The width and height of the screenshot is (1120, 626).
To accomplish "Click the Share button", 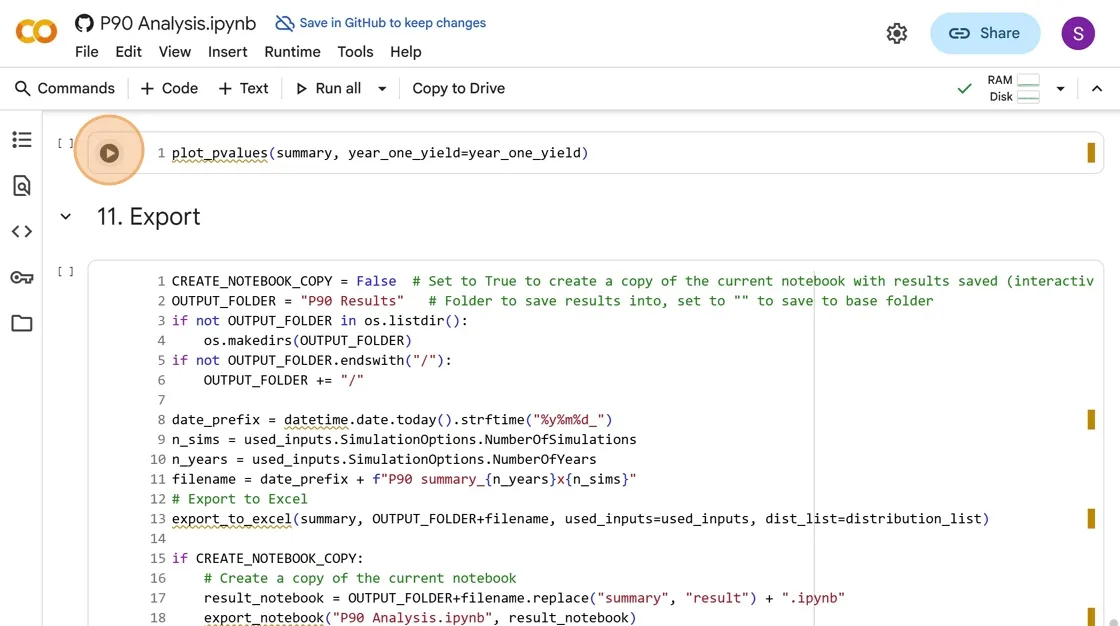I will (984, 33).
